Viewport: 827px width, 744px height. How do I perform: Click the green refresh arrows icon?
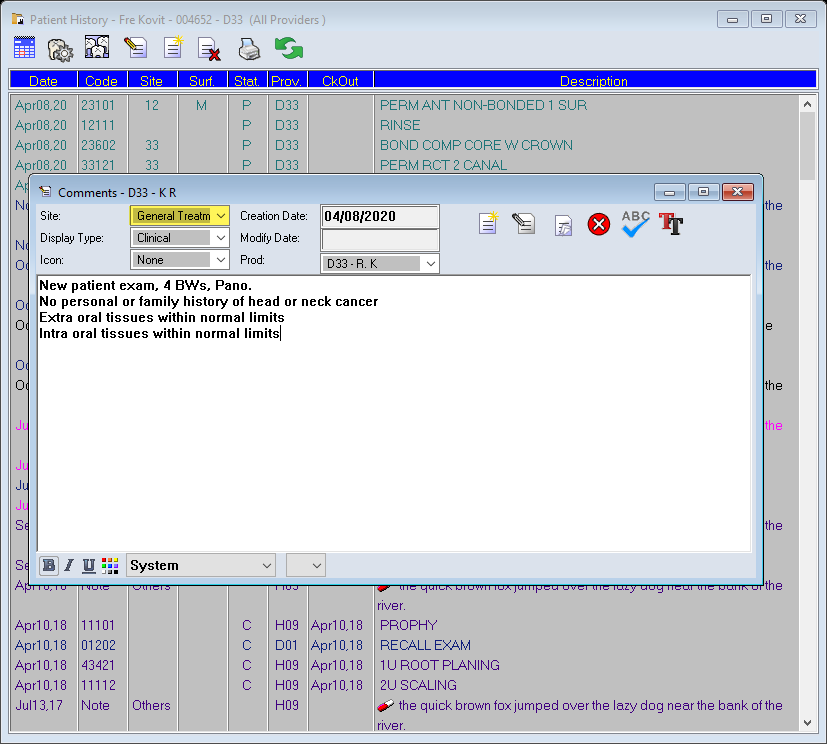pos(289,48)
